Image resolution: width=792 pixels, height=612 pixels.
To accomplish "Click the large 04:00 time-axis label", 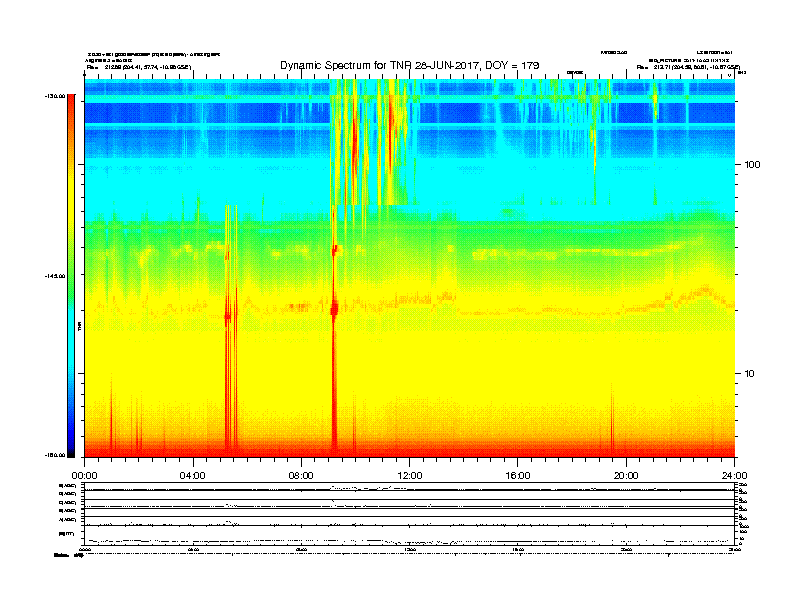I will [x=193, y=476].
